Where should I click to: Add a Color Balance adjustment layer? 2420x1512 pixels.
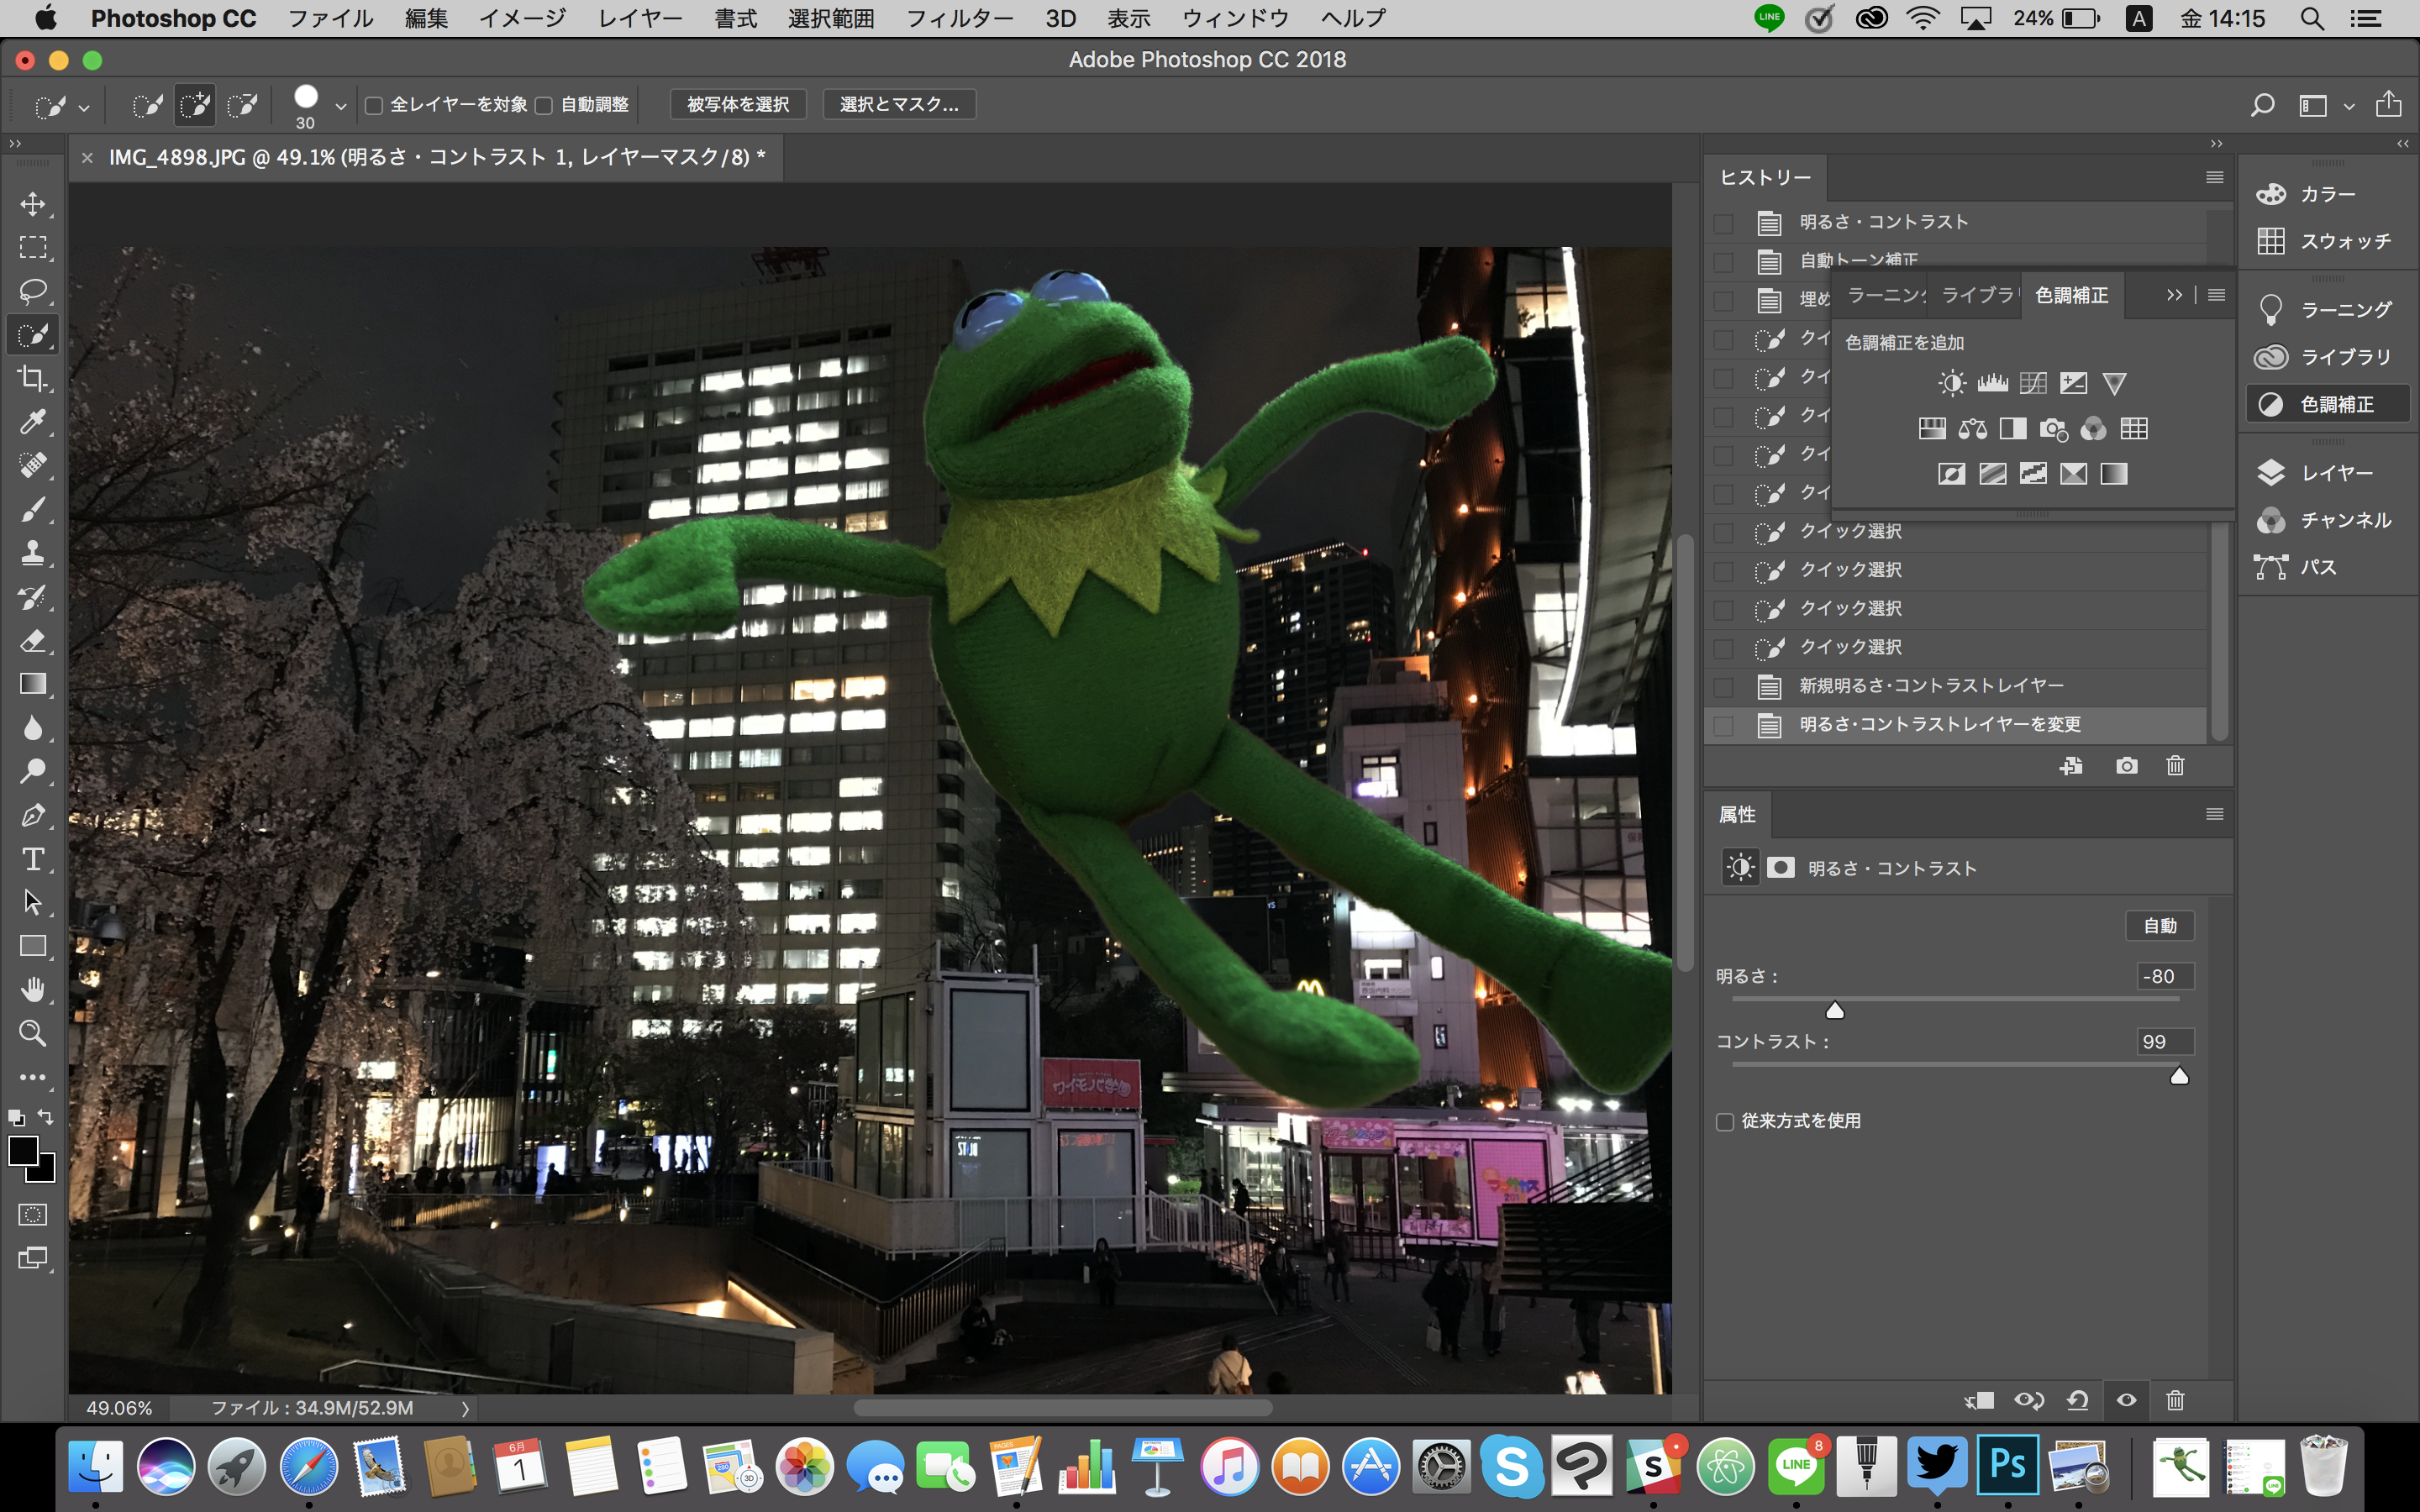point(1972,429)
